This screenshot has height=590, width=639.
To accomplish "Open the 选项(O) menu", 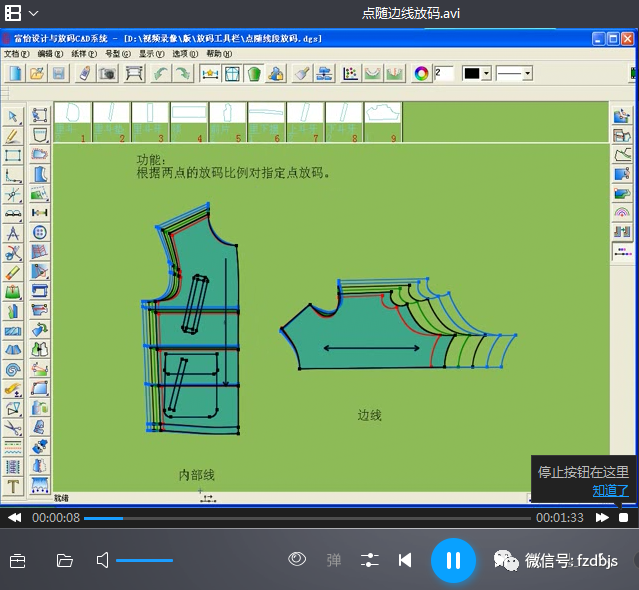I will click(x=185, y=54).
